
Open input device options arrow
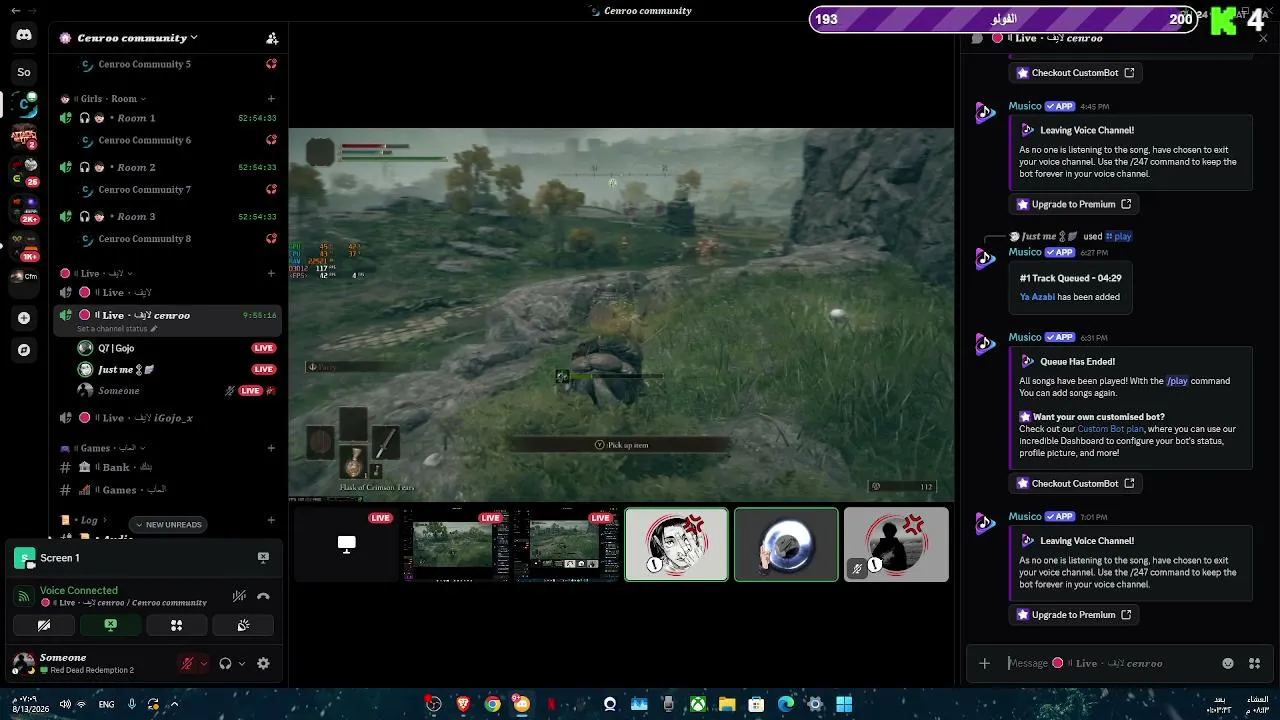coord(204,663)
